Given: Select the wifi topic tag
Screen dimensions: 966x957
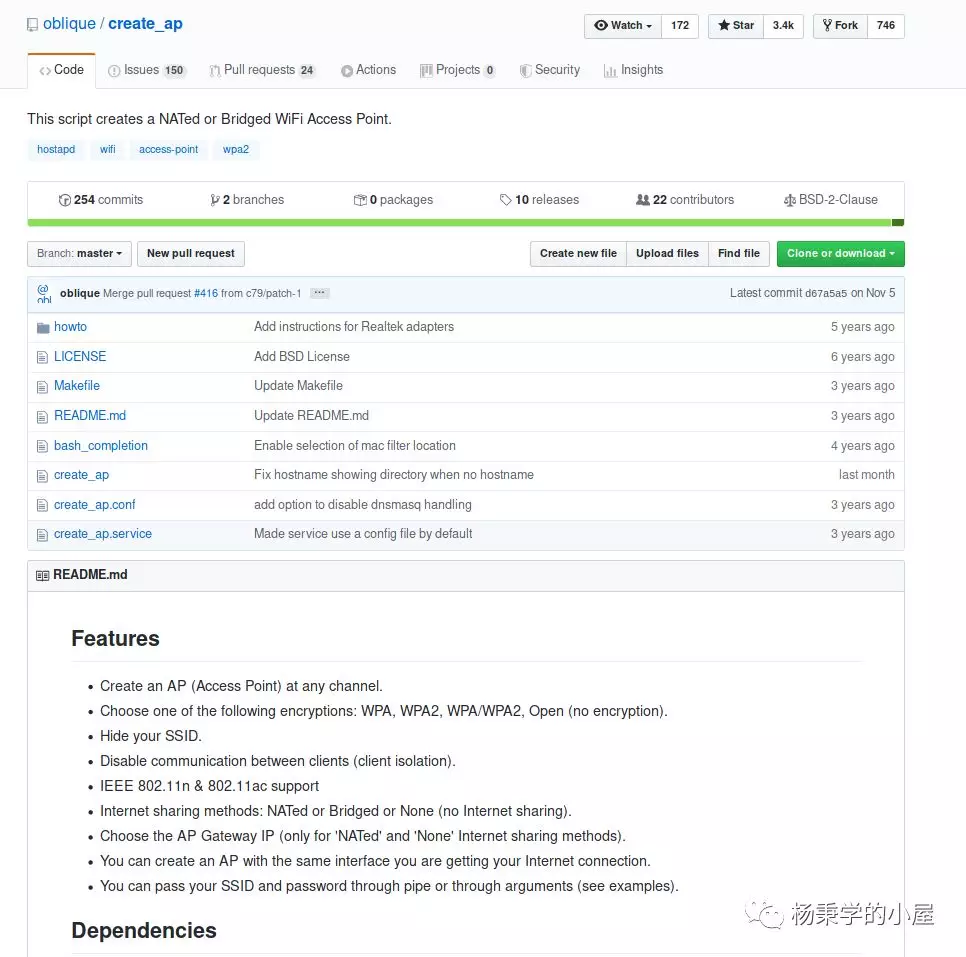Looking at the screenshot, I should coord(108,150).
